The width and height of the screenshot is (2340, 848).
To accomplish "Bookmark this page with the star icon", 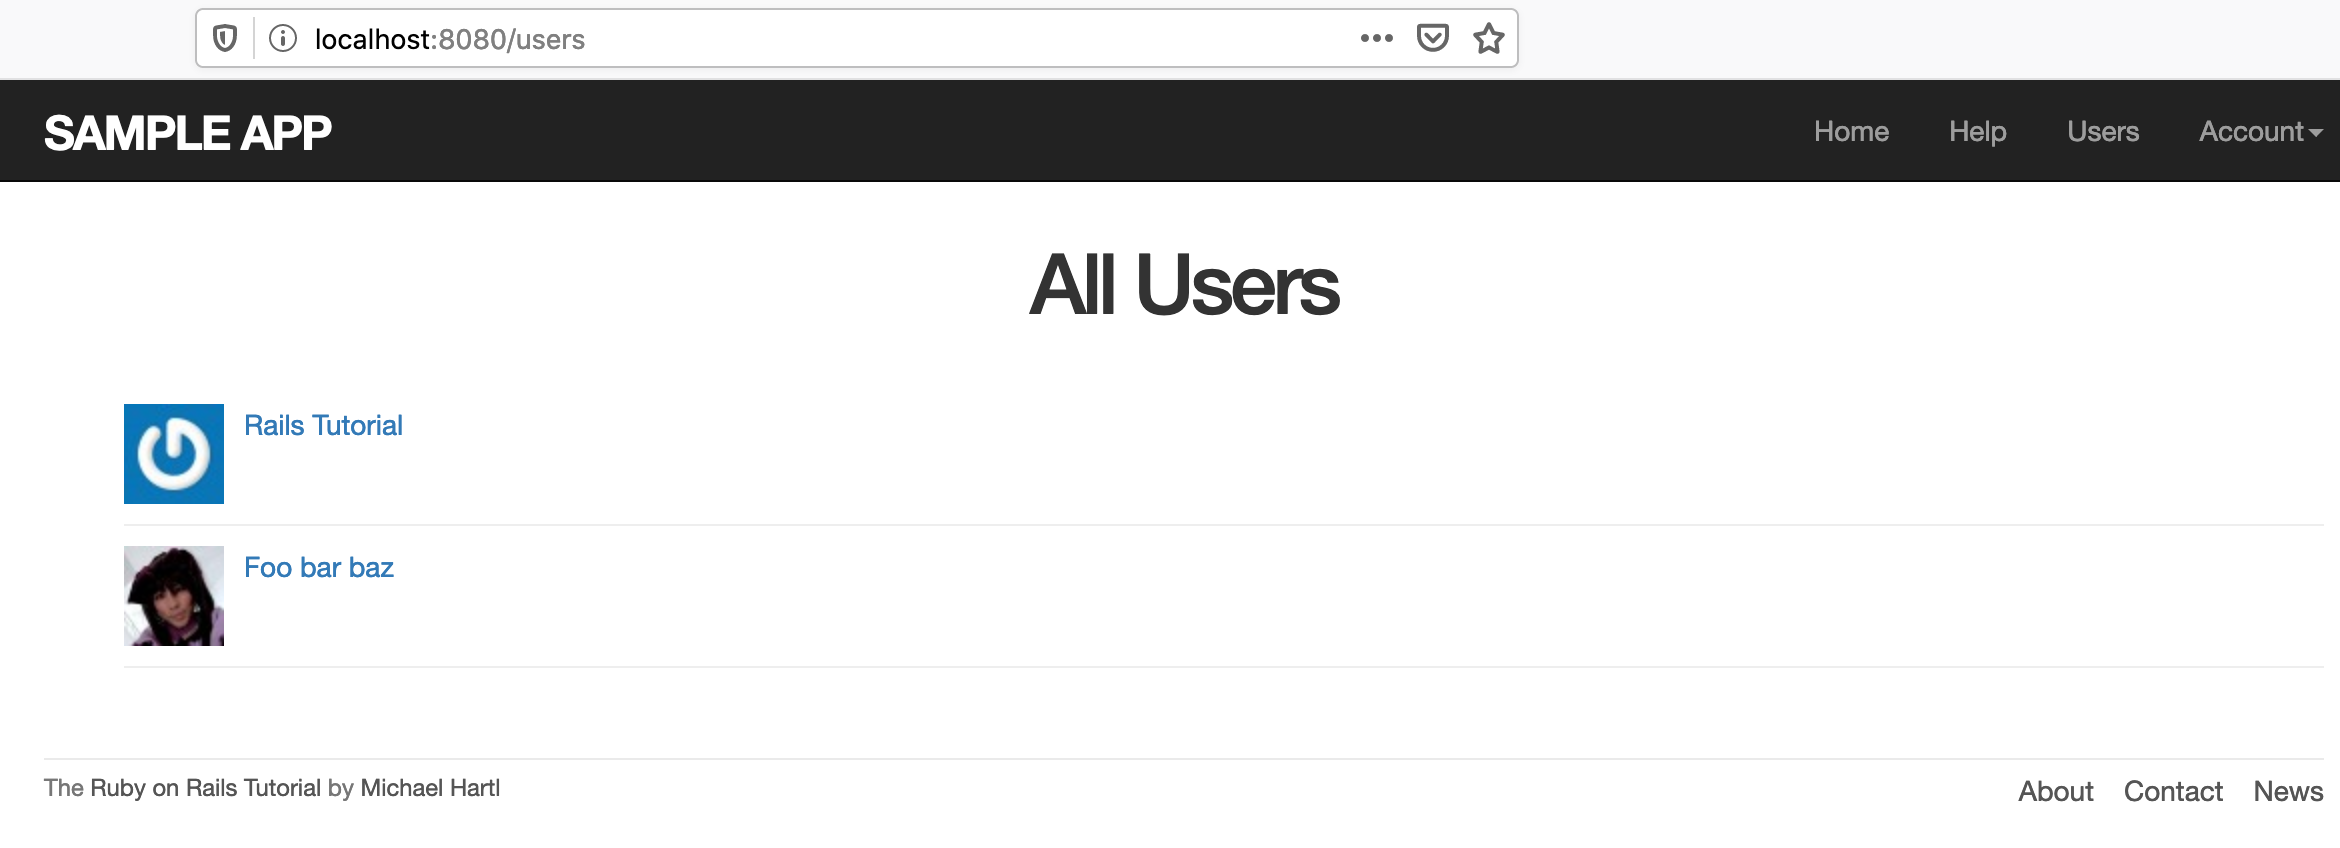I will click(1489, 38).
